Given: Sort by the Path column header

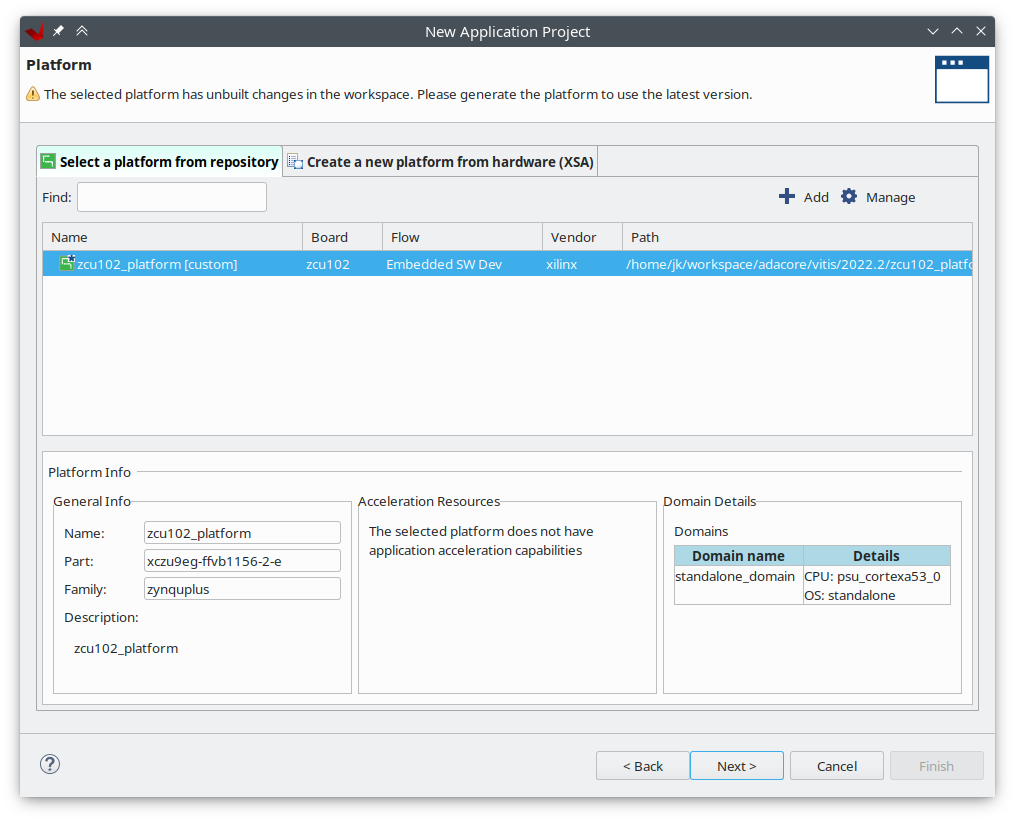Looking at the screenshot, I should [798, 237].
